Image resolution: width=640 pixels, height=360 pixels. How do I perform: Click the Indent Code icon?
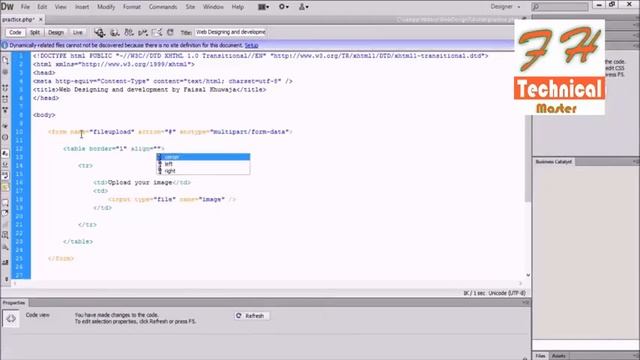pos(5,263)
